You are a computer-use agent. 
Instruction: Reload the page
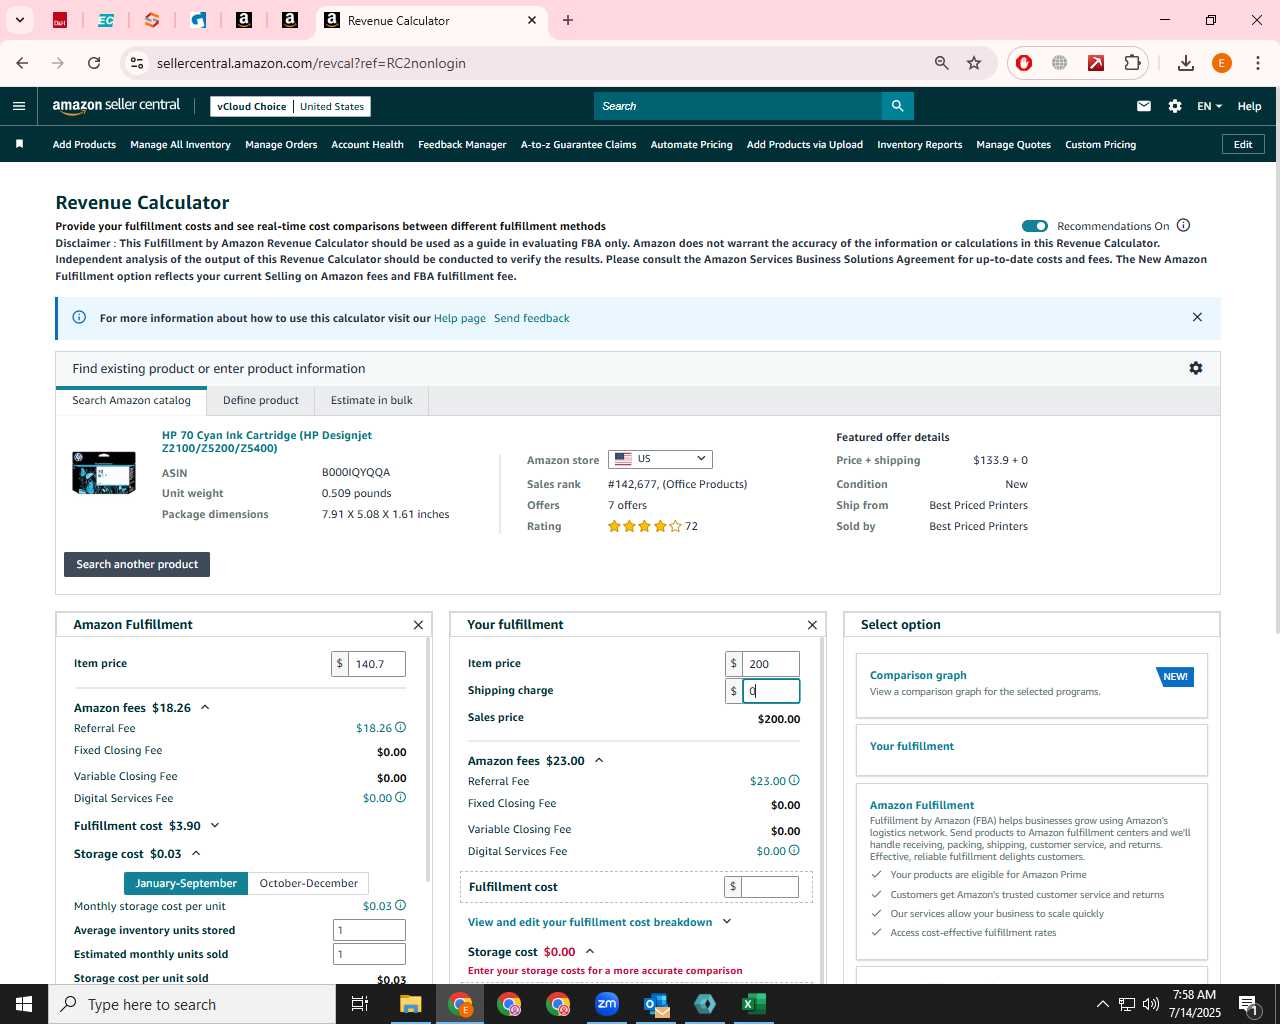point(94,63)
